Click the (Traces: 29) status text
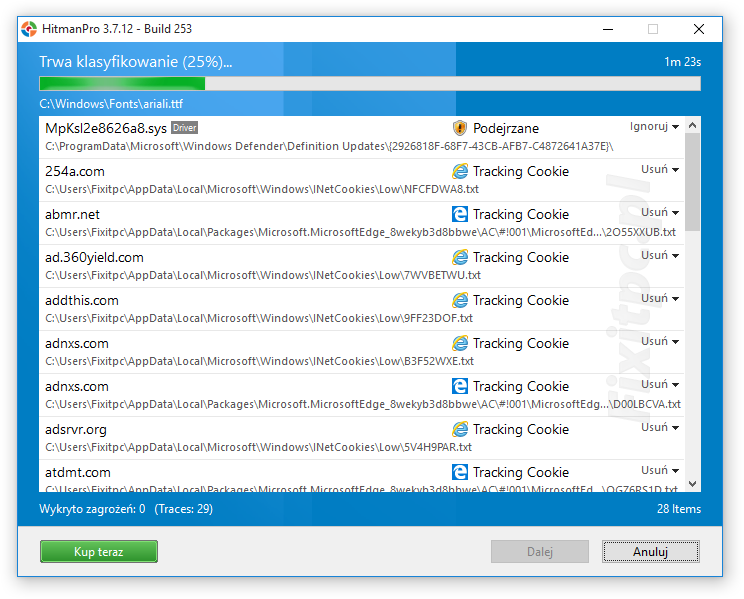Viewport: 744px width, 599px height. (184, 509)
